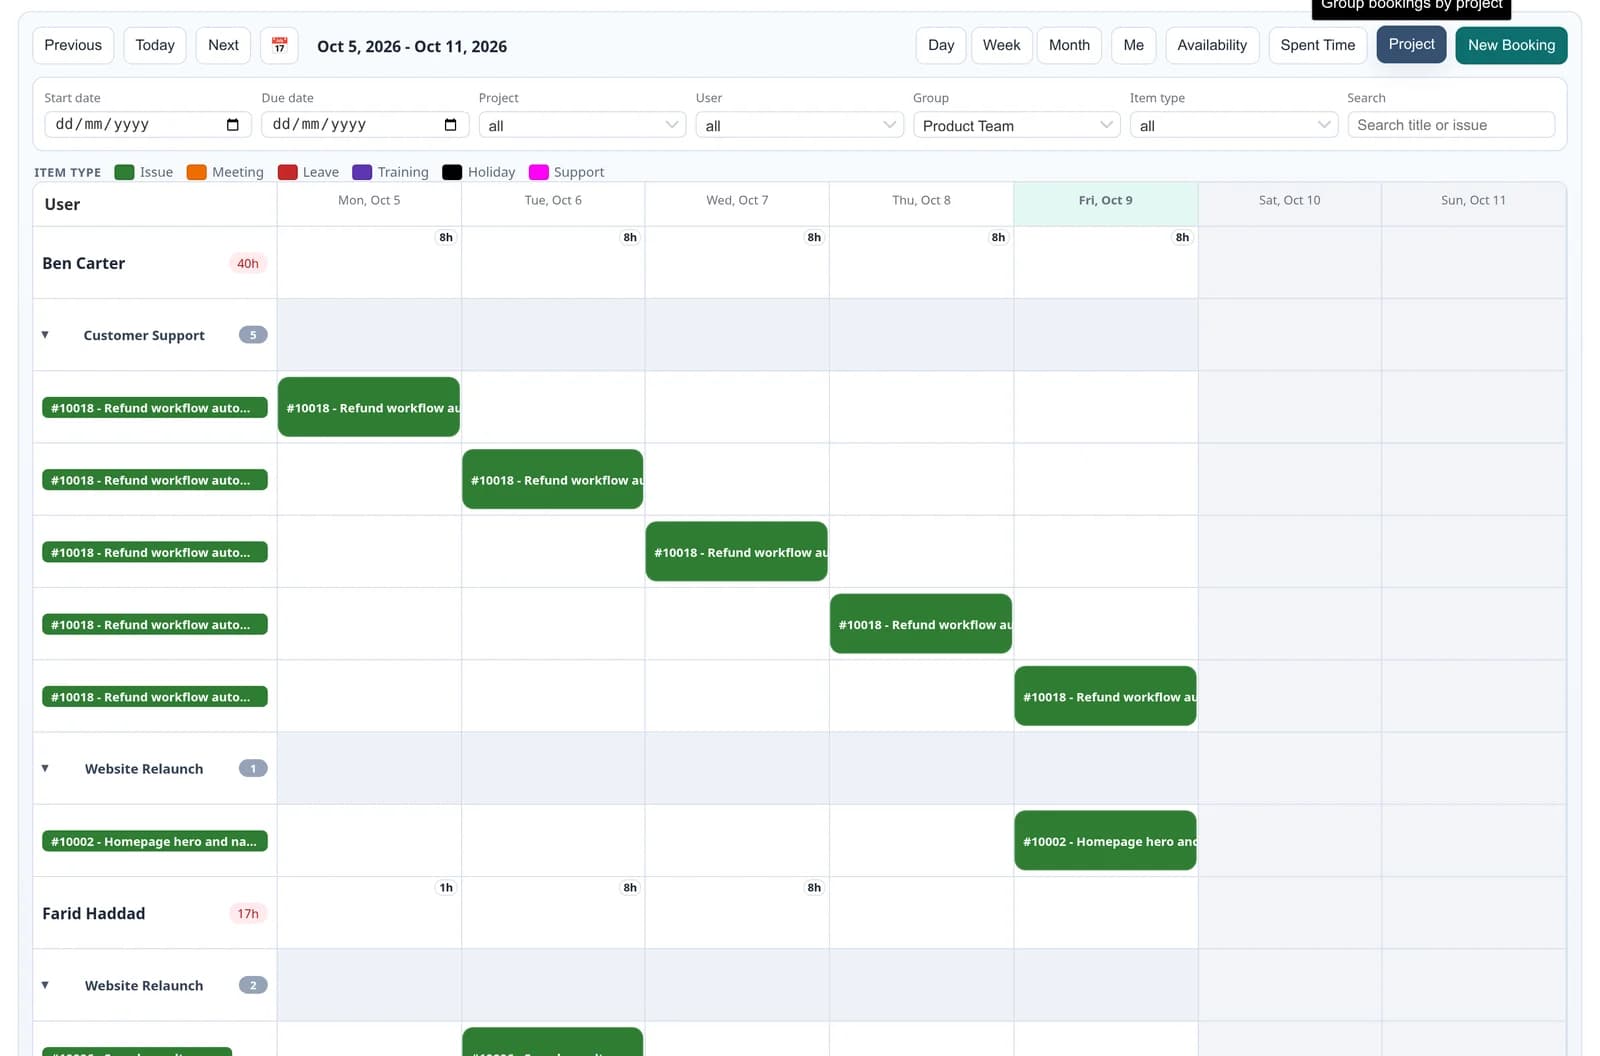Open the Availability view
This screenshot has width=1600, height=1056.
point(1212,45)
